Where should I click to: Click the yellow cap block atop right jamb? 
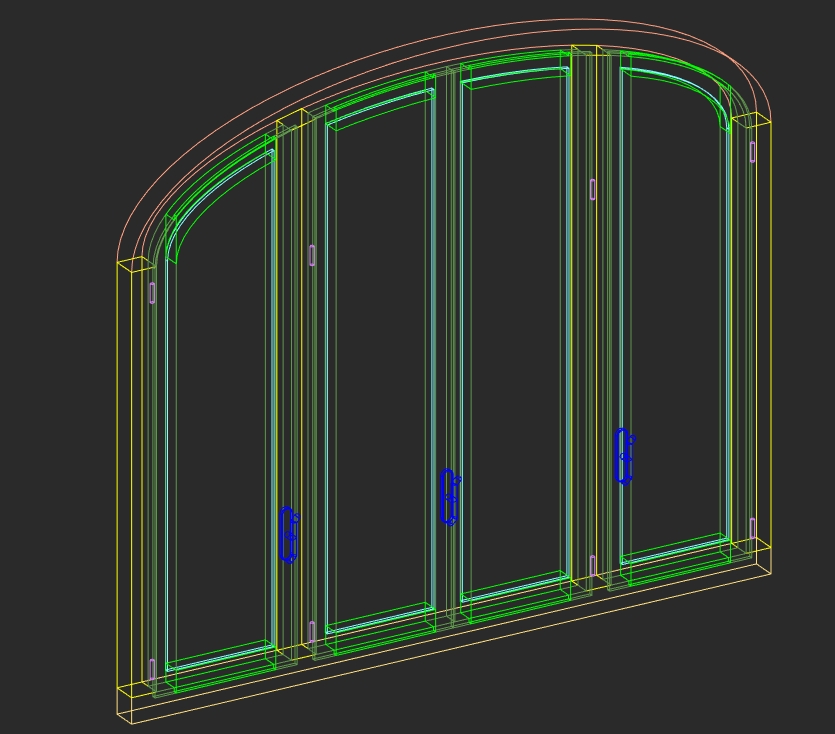[751, 120]
